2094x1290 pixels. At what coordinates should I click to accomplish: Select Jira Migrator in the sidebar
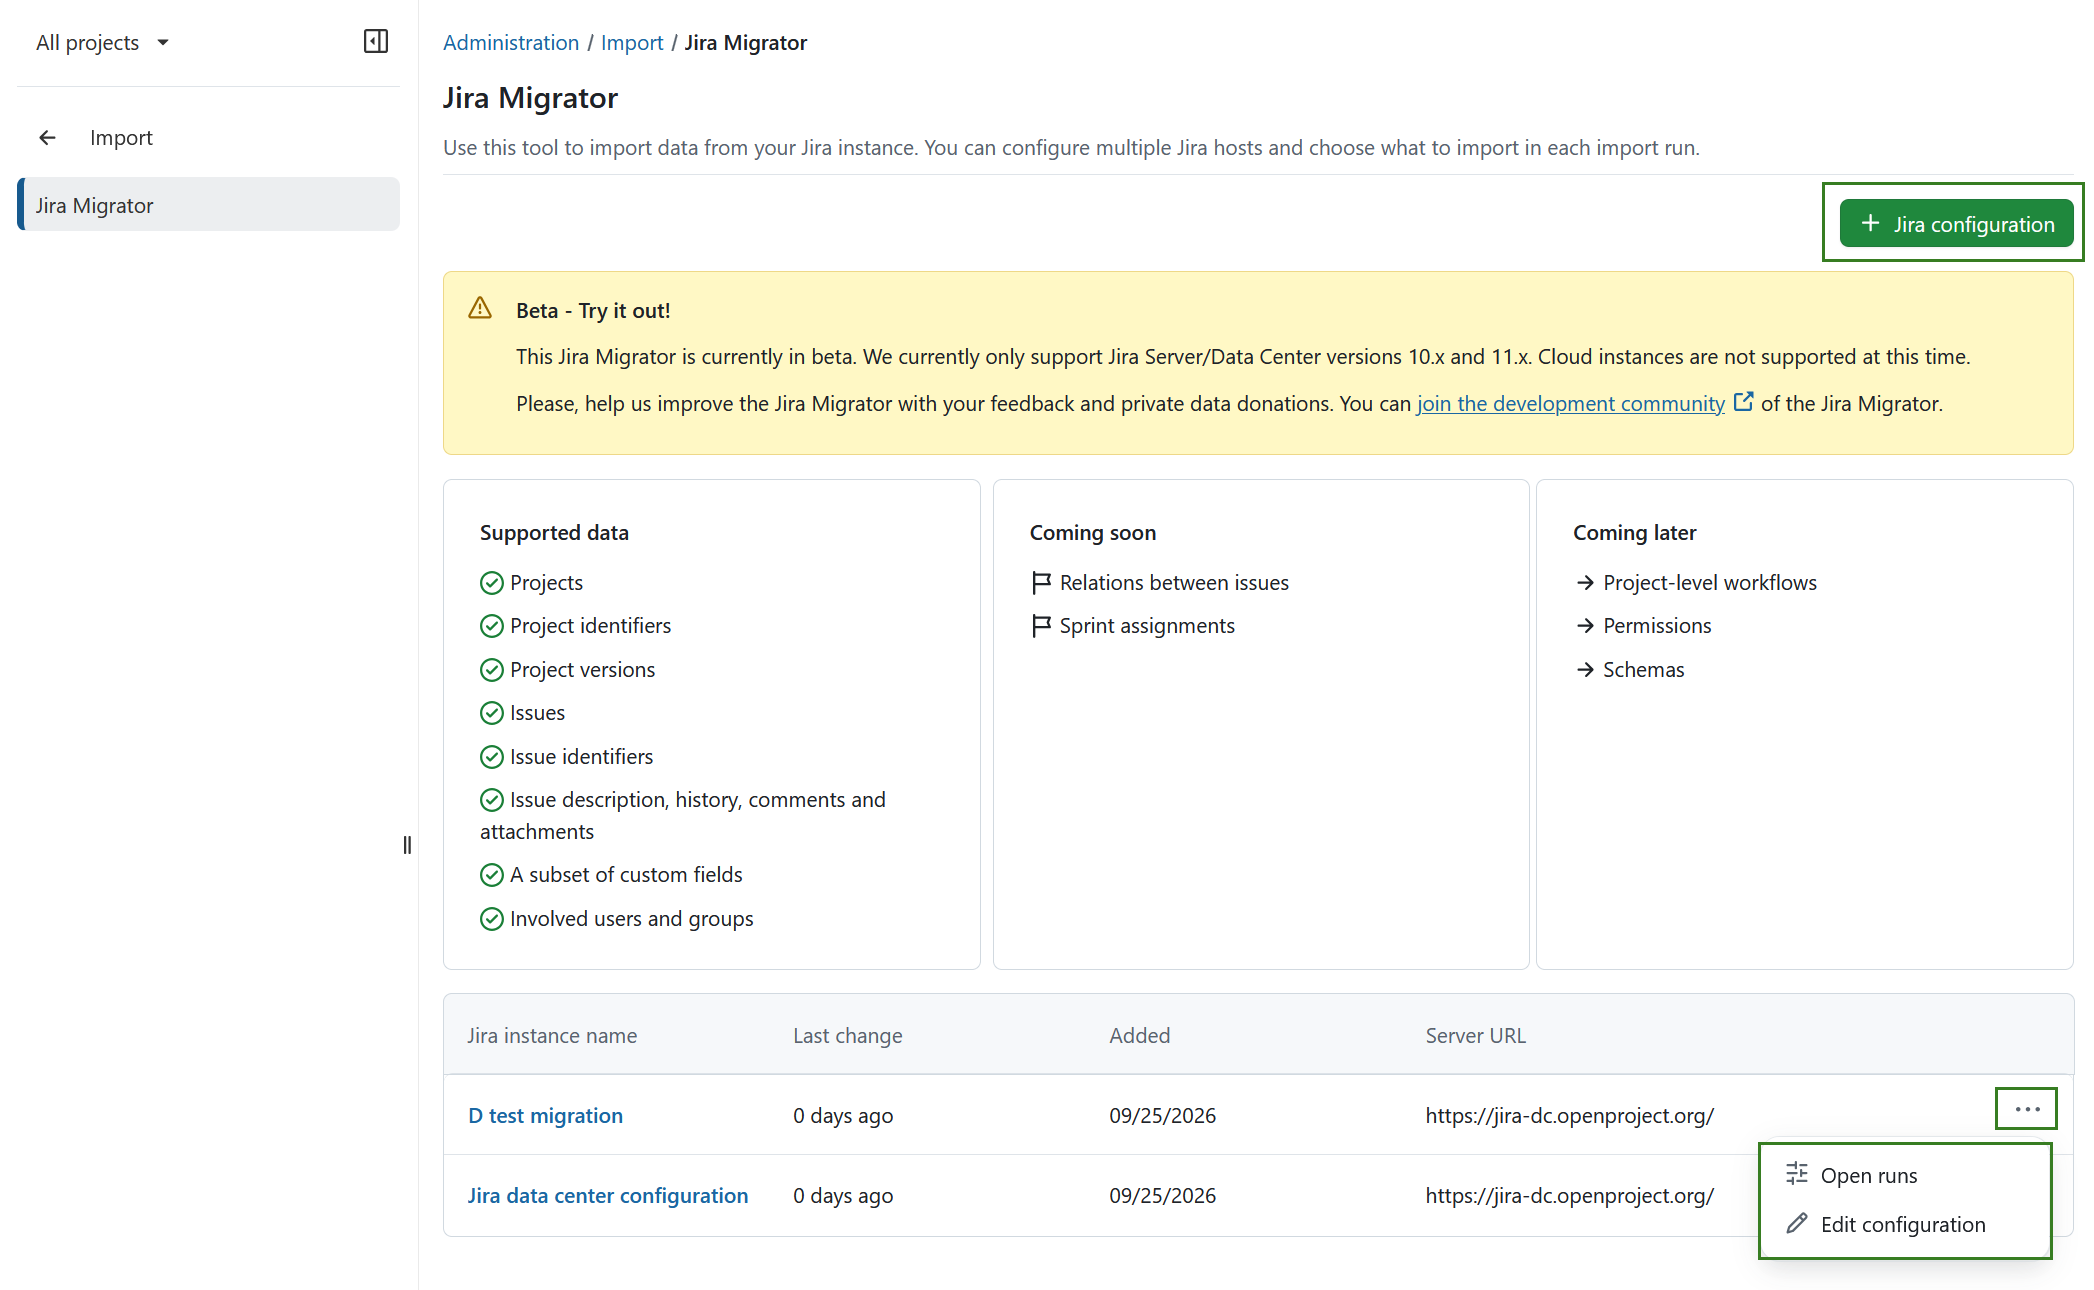tap(209, 205)
